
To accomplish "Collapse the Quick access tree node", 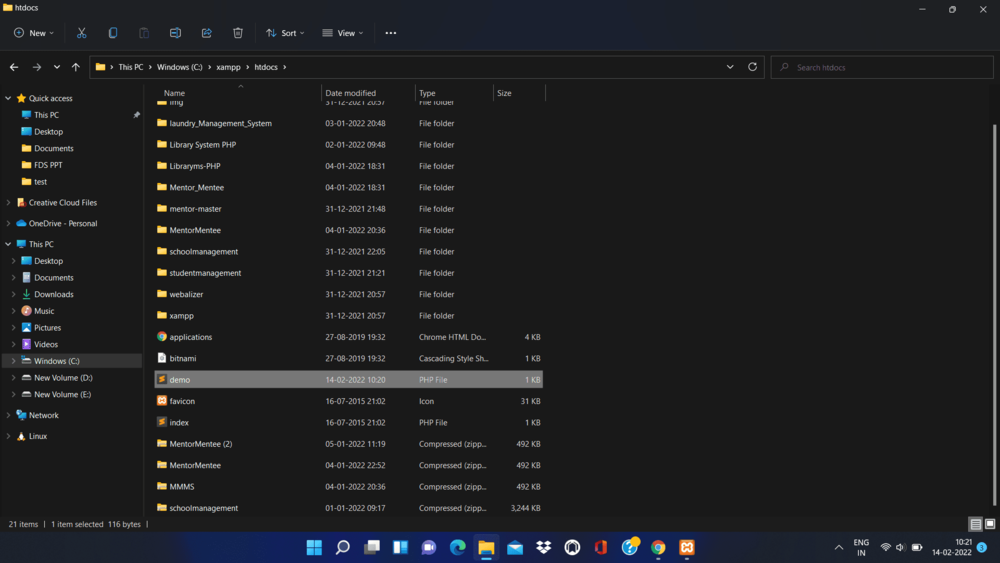I will point(8,98).
